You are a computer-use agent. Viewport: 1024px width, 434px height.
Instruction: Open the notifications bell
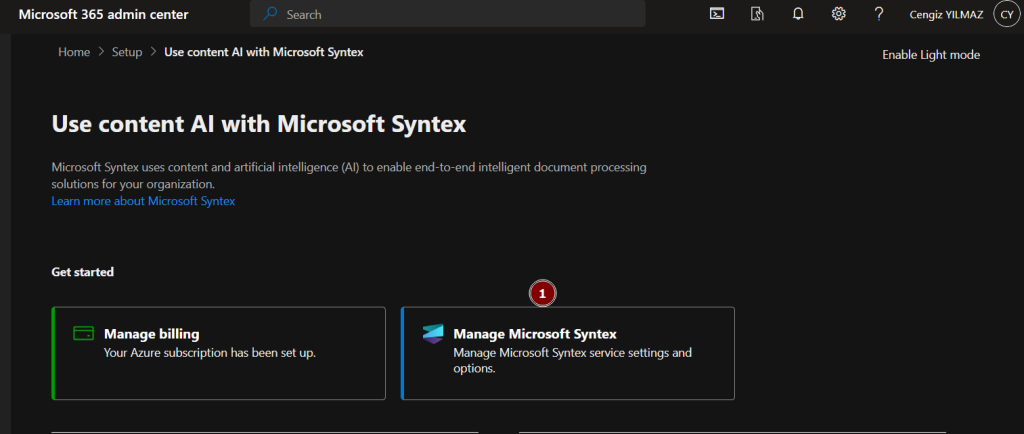point(798,14)
